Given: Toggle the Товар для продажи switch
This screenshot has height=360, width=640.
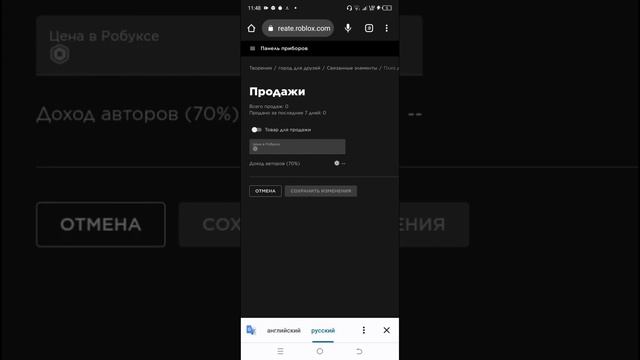Looking at the screenshot, I should pyautogui.click(x=256, y=130).
